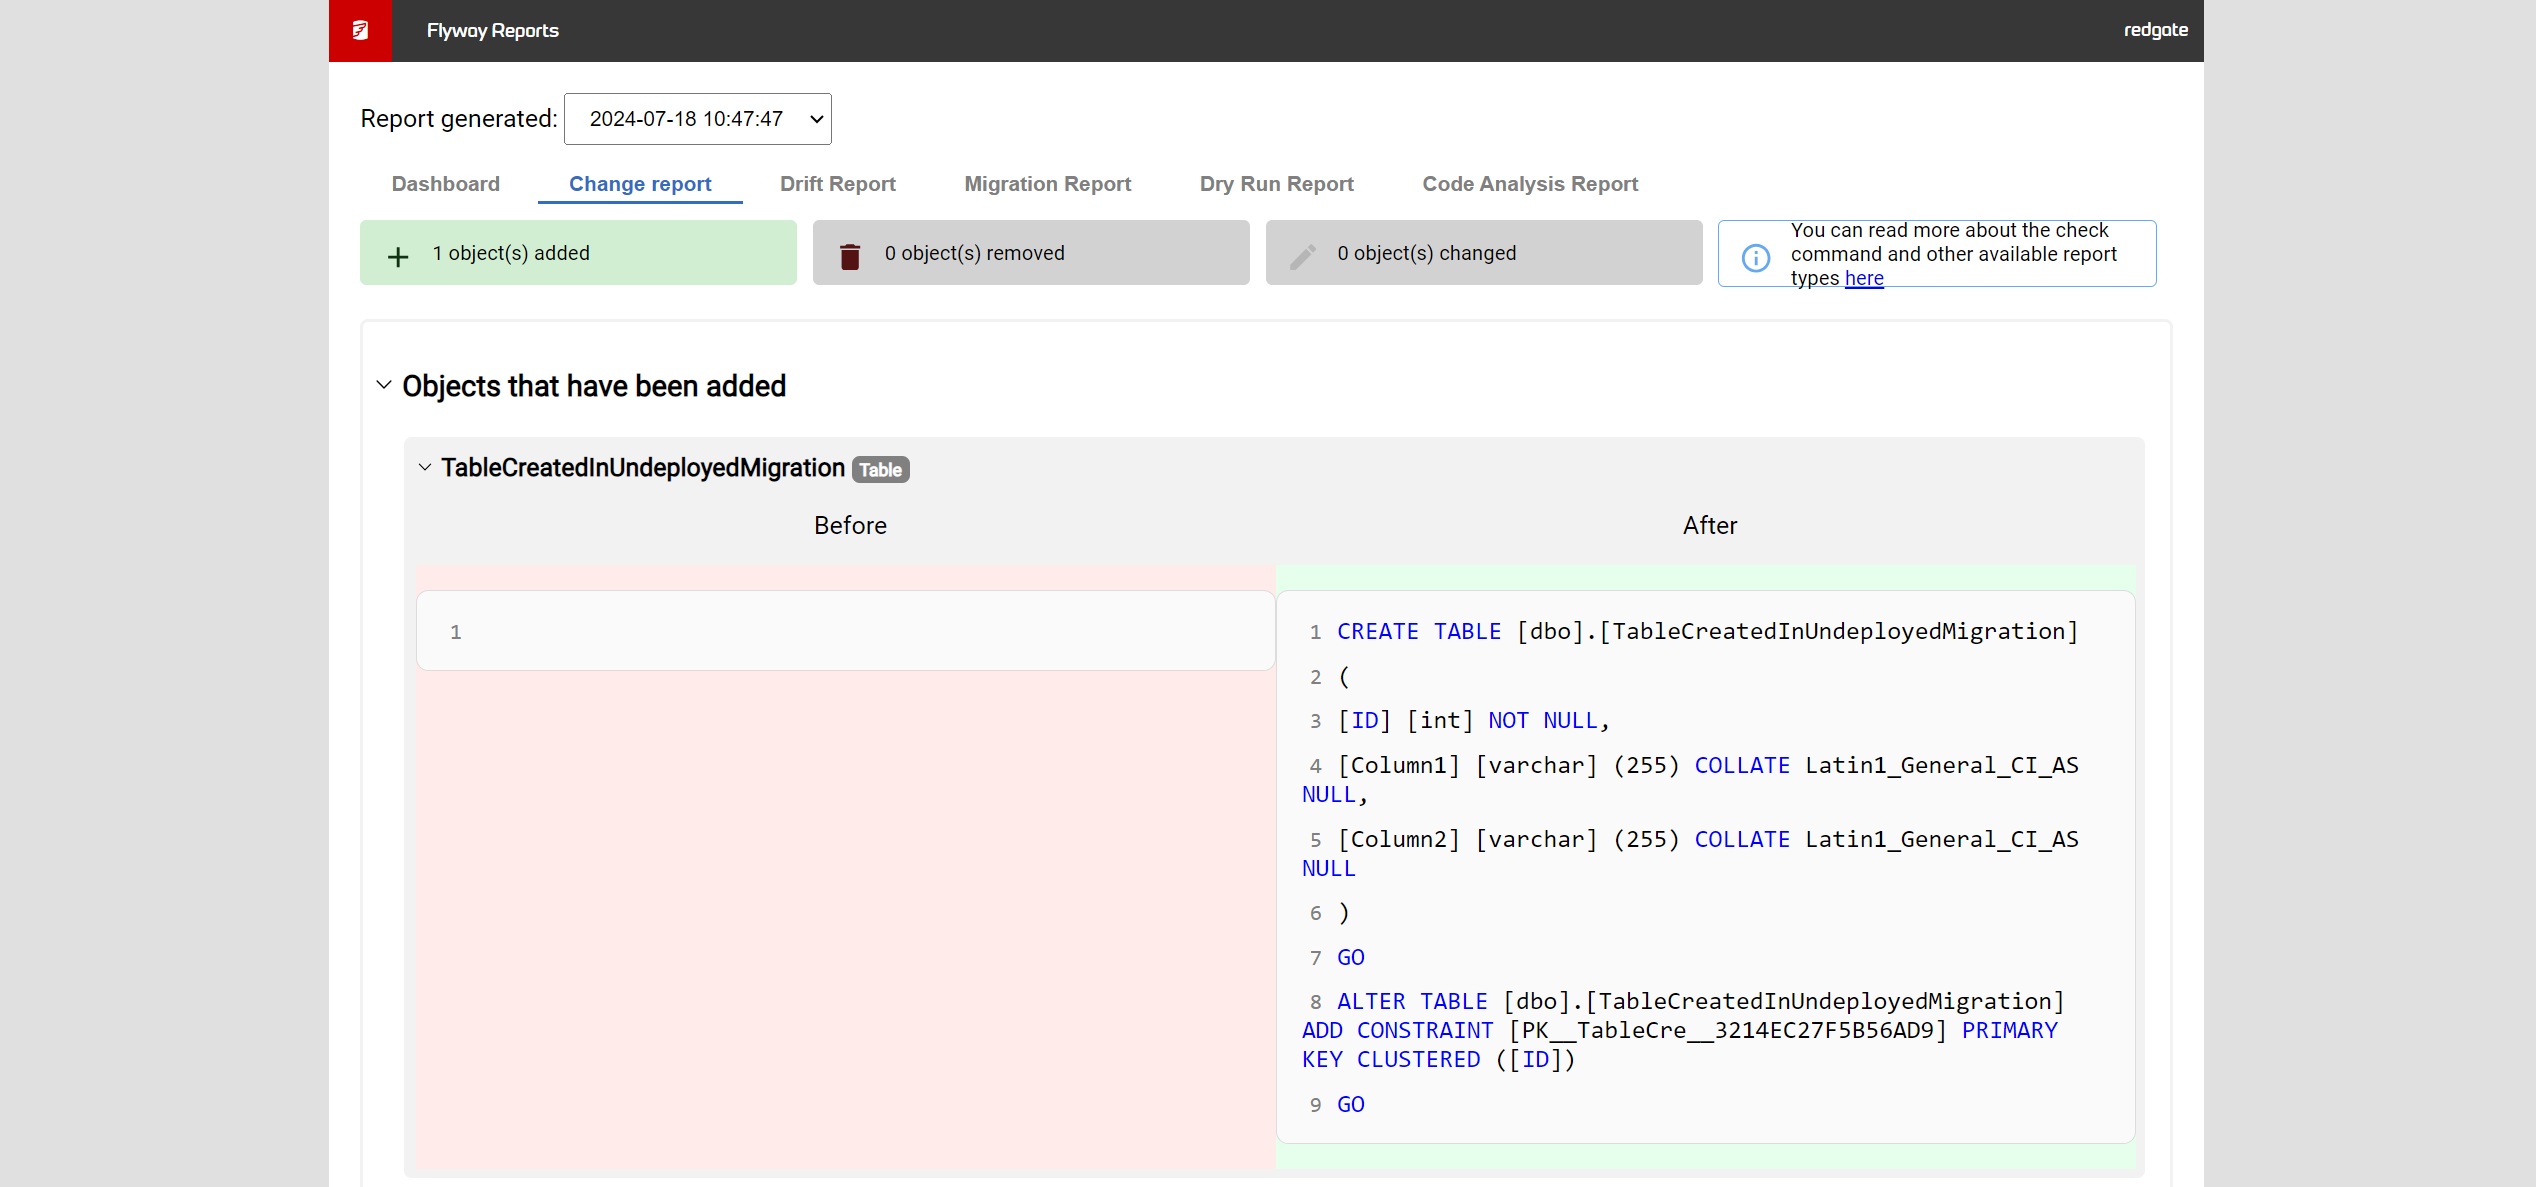Click the redgate brand logo
The width and height of the screenshot is (2536, 1187).
(x=2155, y=30)
